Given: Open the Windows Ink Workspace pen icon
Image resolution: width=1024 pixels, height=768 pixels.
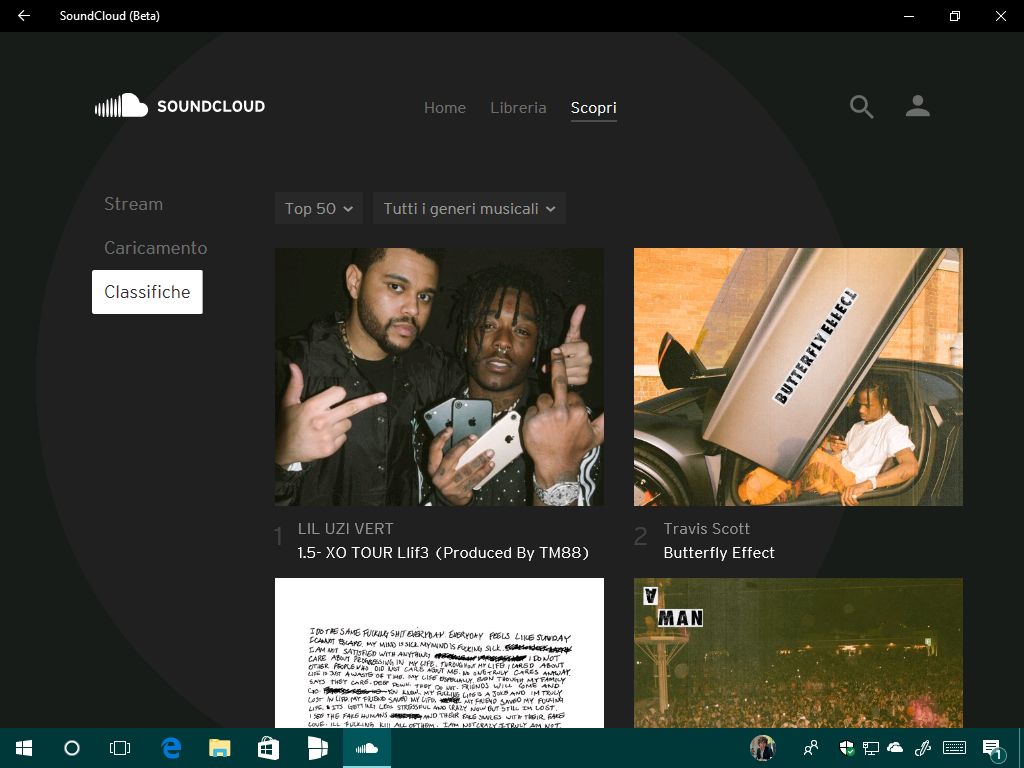Looking at the screenshot, I should pos(923,748).
